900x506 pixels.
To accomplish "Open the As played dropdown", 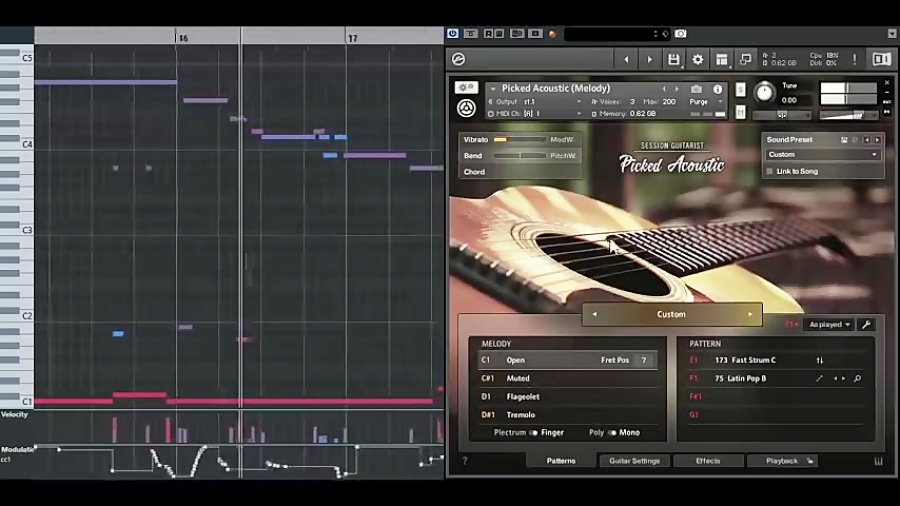I will [x=829, y=324].
